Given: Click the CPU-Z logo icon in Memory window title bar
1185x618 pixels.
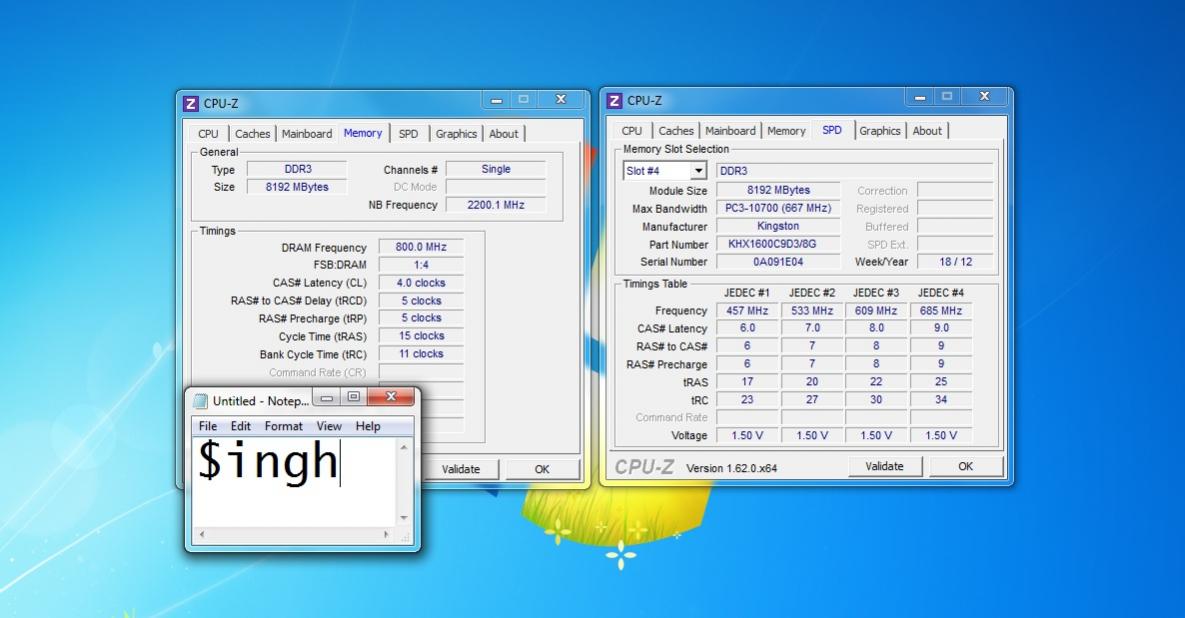Looking at the screenshot, I should 191,104.
